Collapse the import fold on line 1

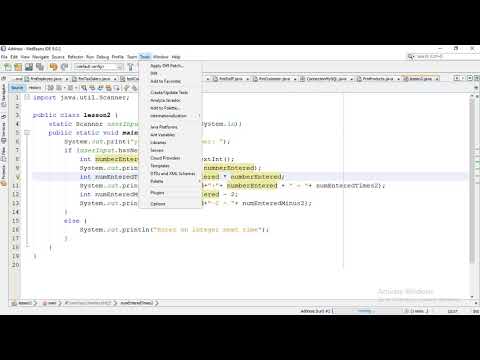pyautogui.click(x=27, y=97)
